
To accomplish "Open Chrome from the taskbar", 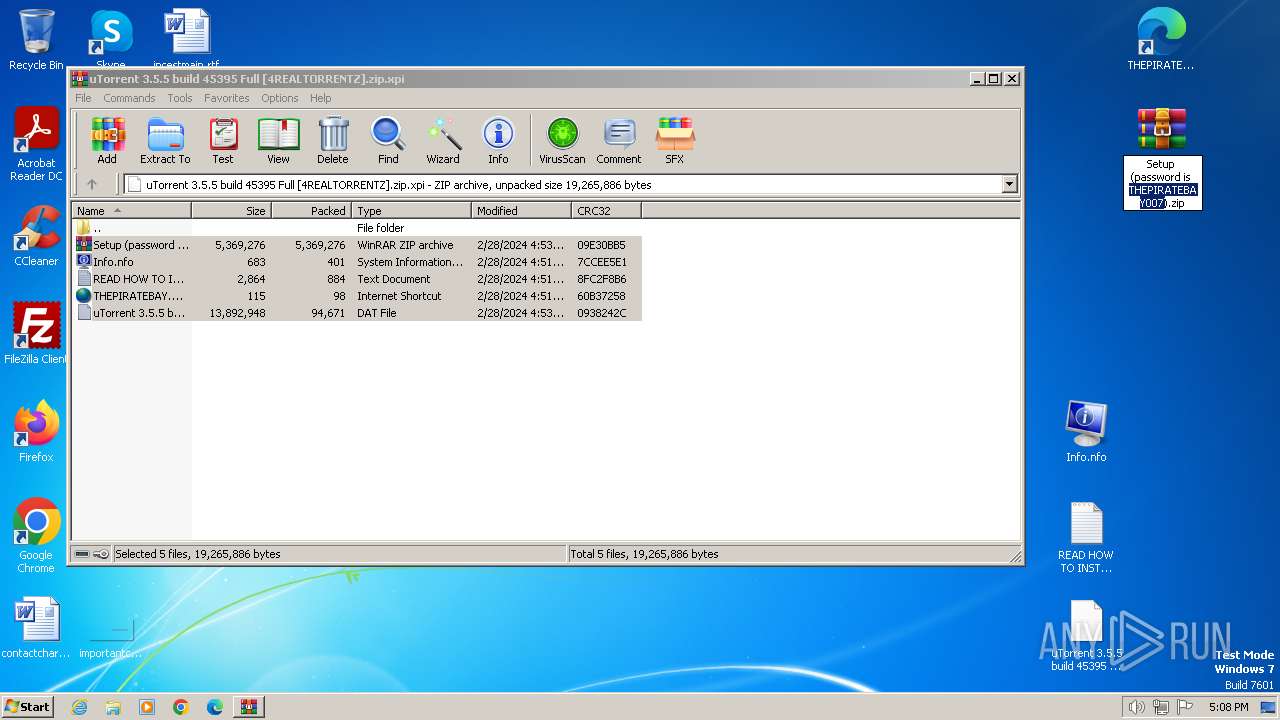I will [181, 707].
